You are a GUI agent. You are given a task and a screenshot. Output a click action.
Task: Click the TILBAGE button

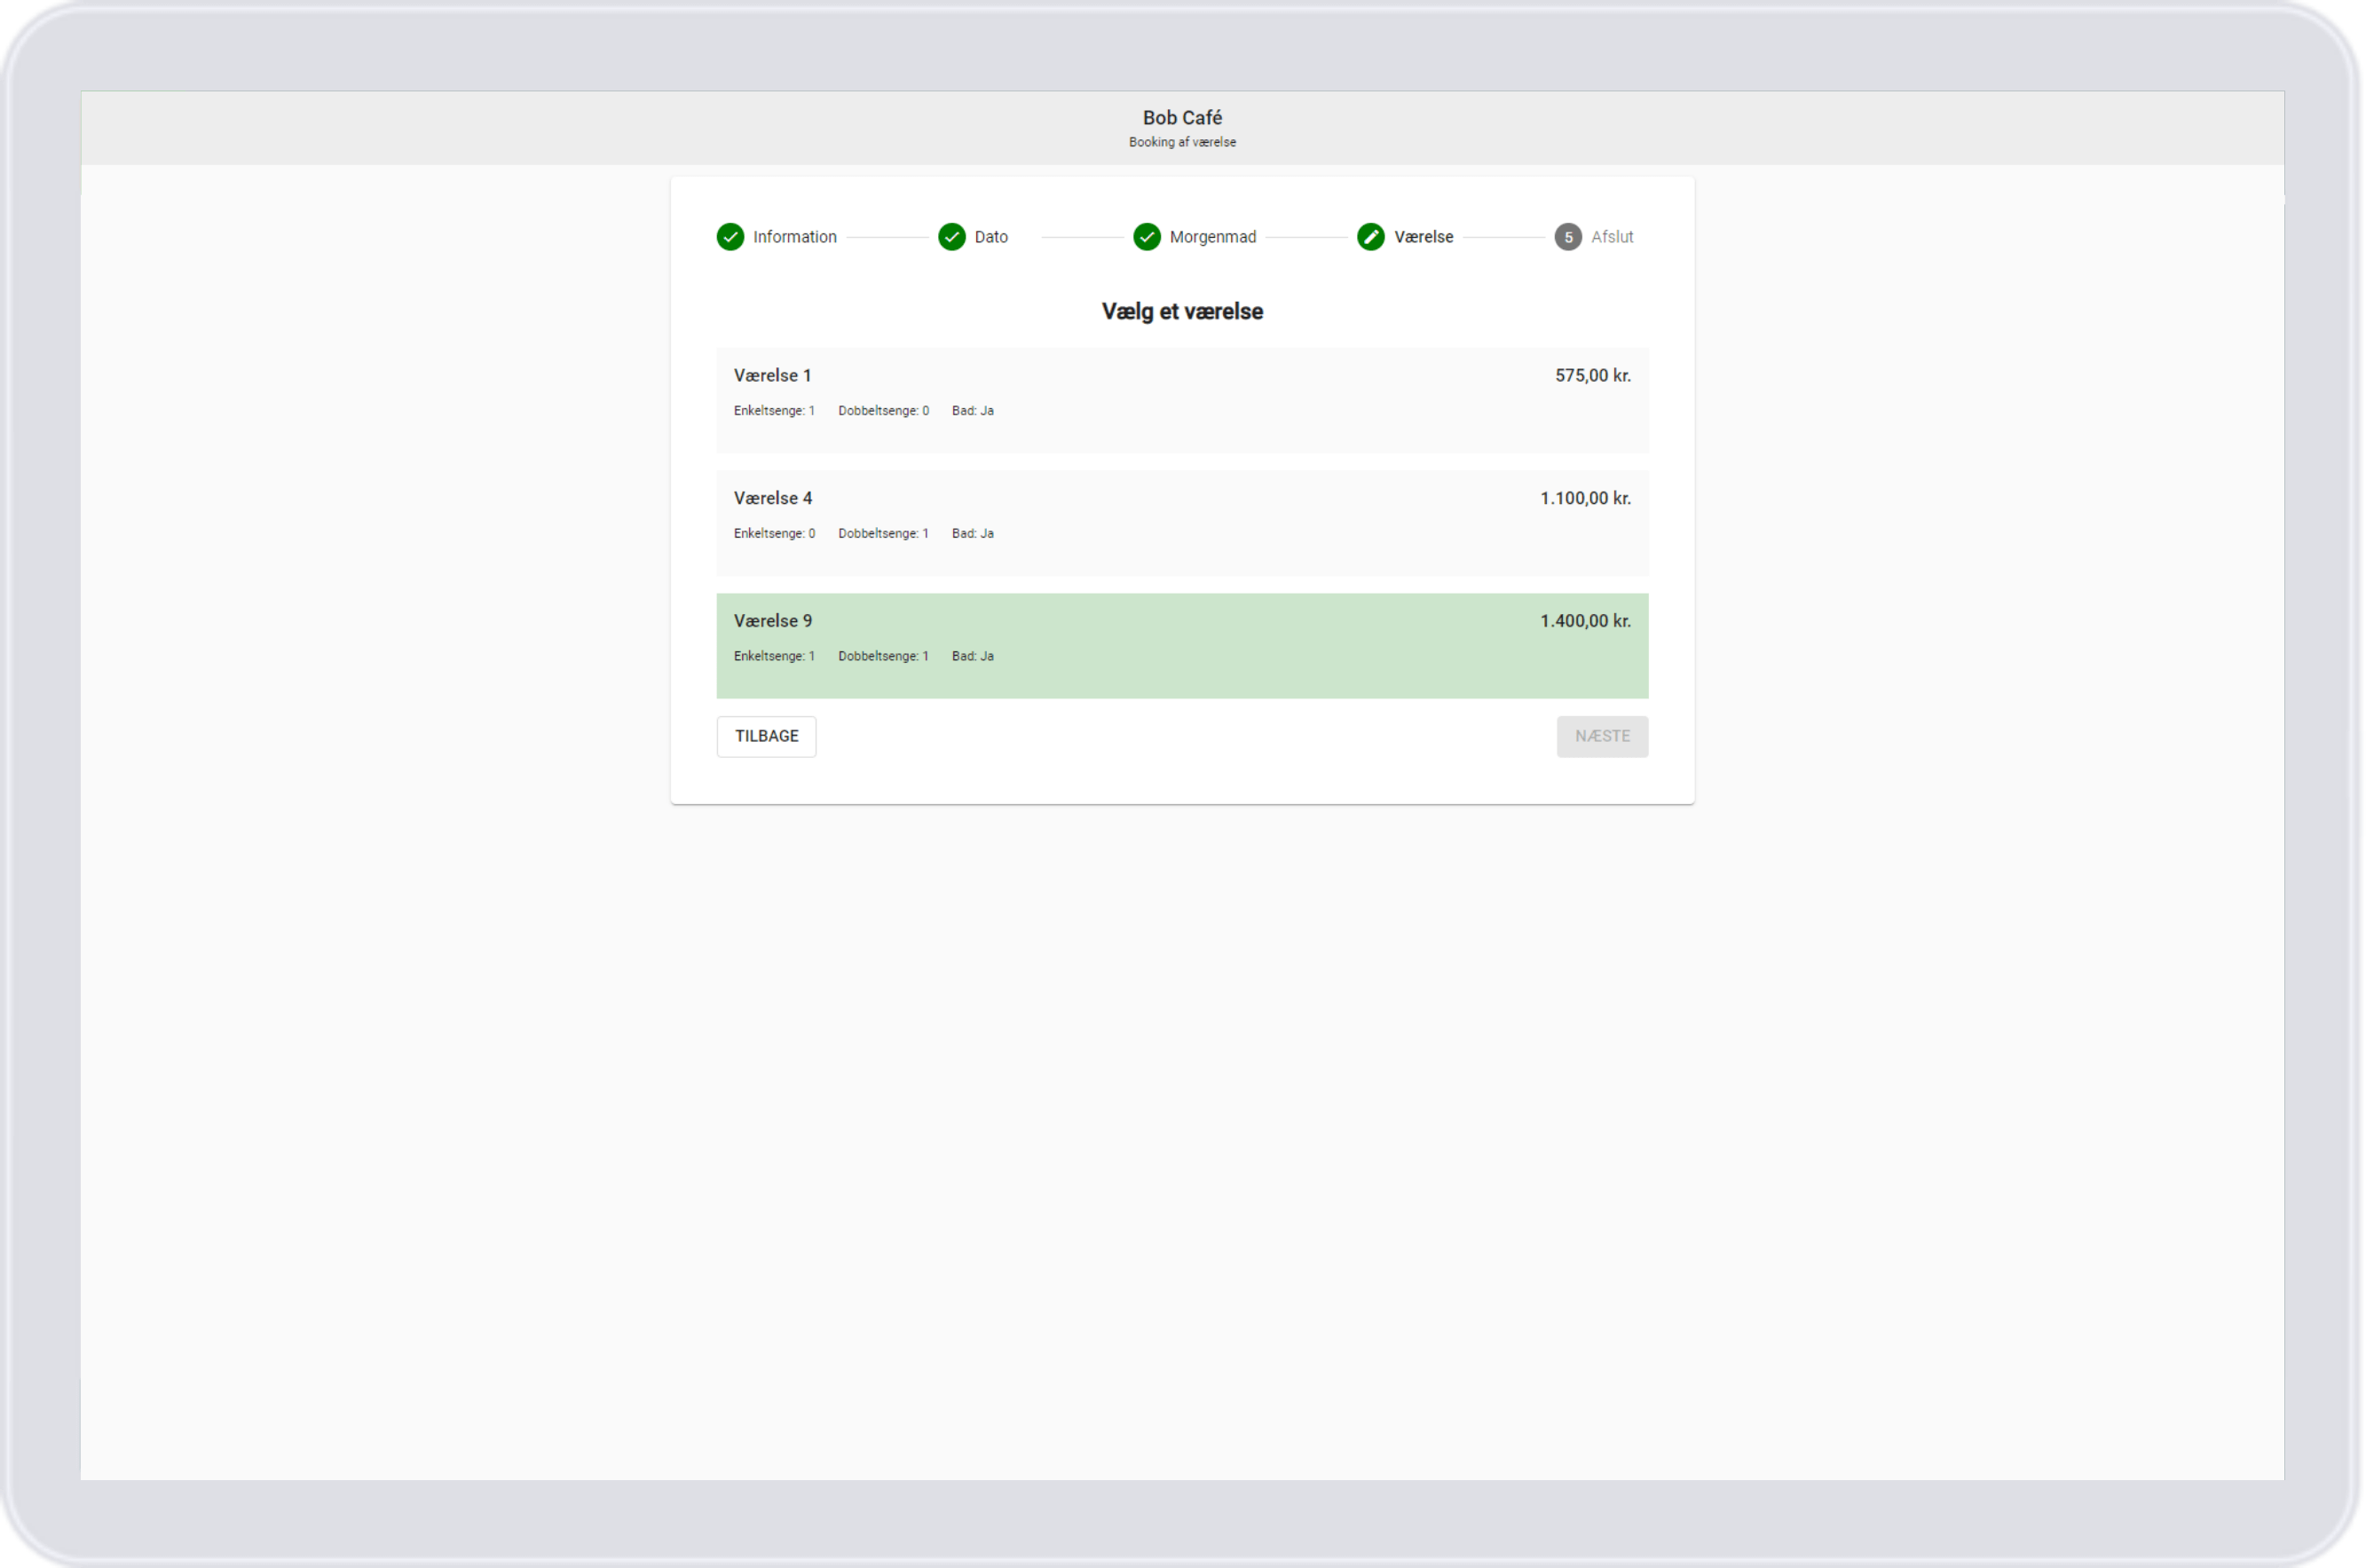(x=767, y=736)
